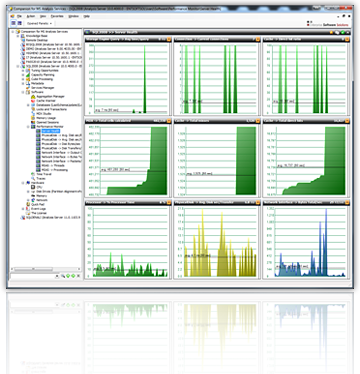Image resolution: width=360 pixels, height=374 pixels.
Task: Click orange button on Network Interface chart
Action: pos(347,202)
